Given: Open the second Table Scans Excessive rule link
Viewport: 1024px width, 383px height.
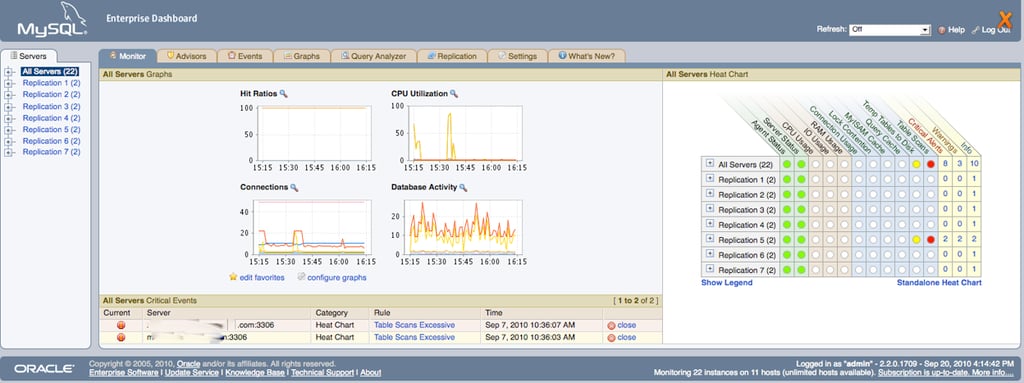Looking at the screenshot, I should [414, 337].
